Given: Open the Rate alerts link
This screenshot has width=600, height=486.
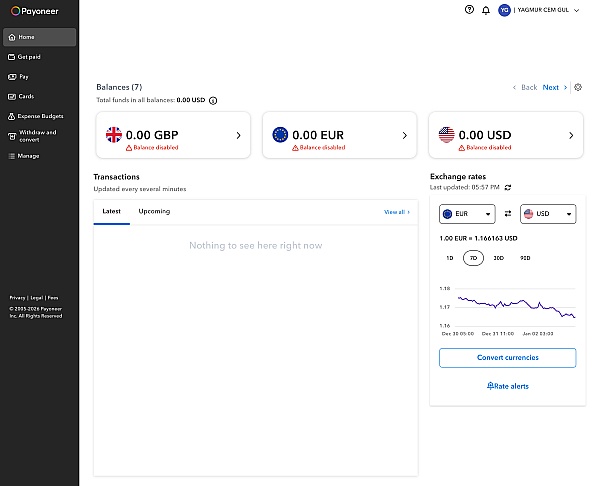Looking at the screenshot, I should (x=507, y=385).
